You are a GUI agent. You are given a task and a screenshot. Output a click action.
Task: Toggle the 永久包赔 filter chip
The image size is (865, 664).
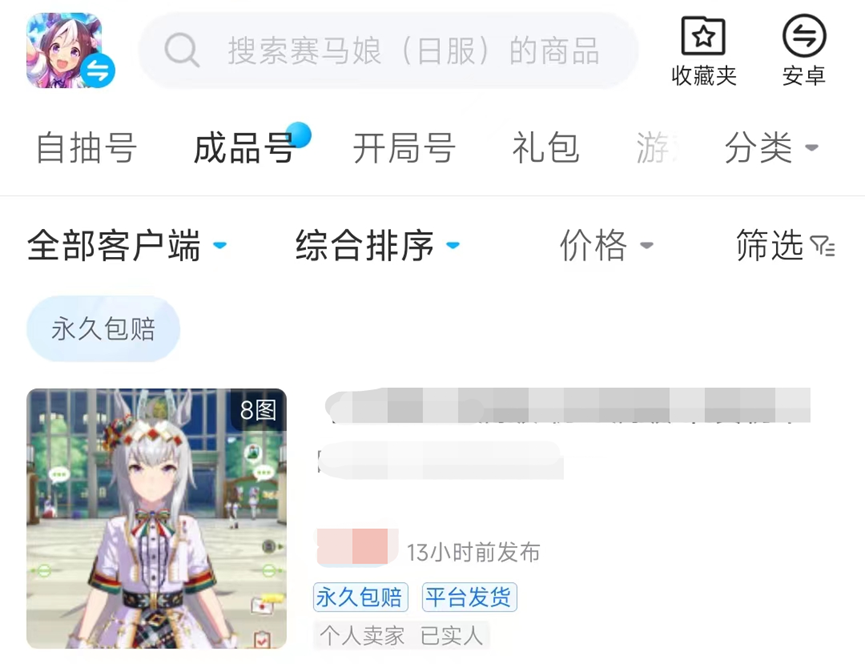(x=103, y=329)
